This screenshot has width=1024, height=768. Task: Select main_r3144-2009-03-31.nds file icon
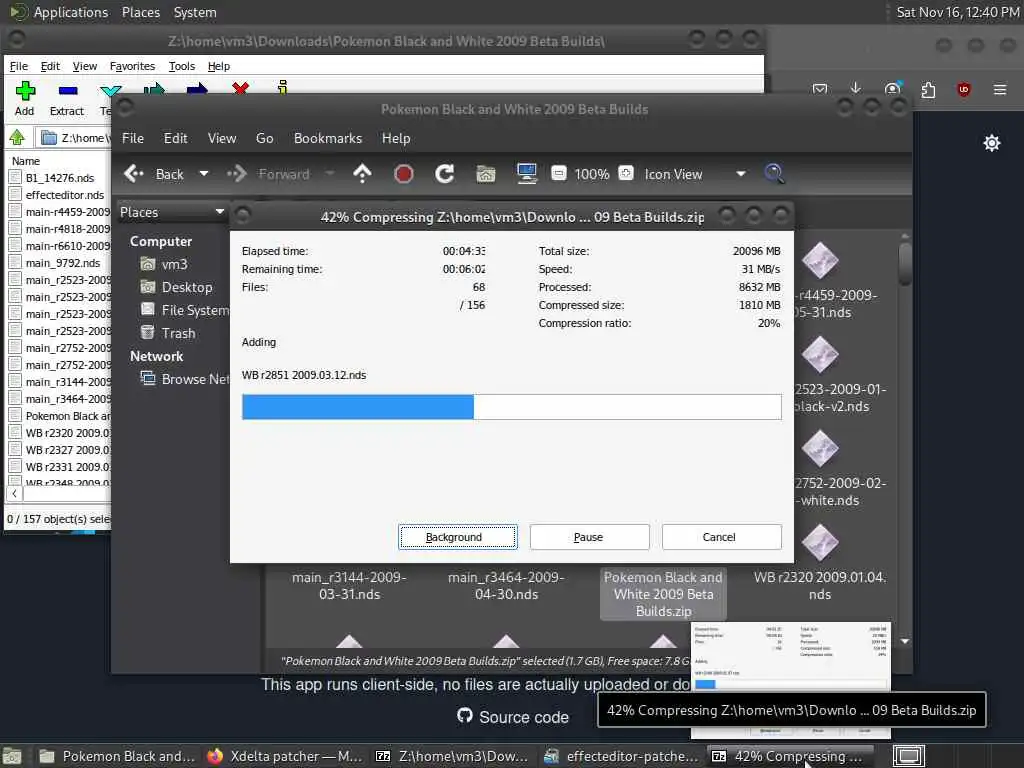349,586
